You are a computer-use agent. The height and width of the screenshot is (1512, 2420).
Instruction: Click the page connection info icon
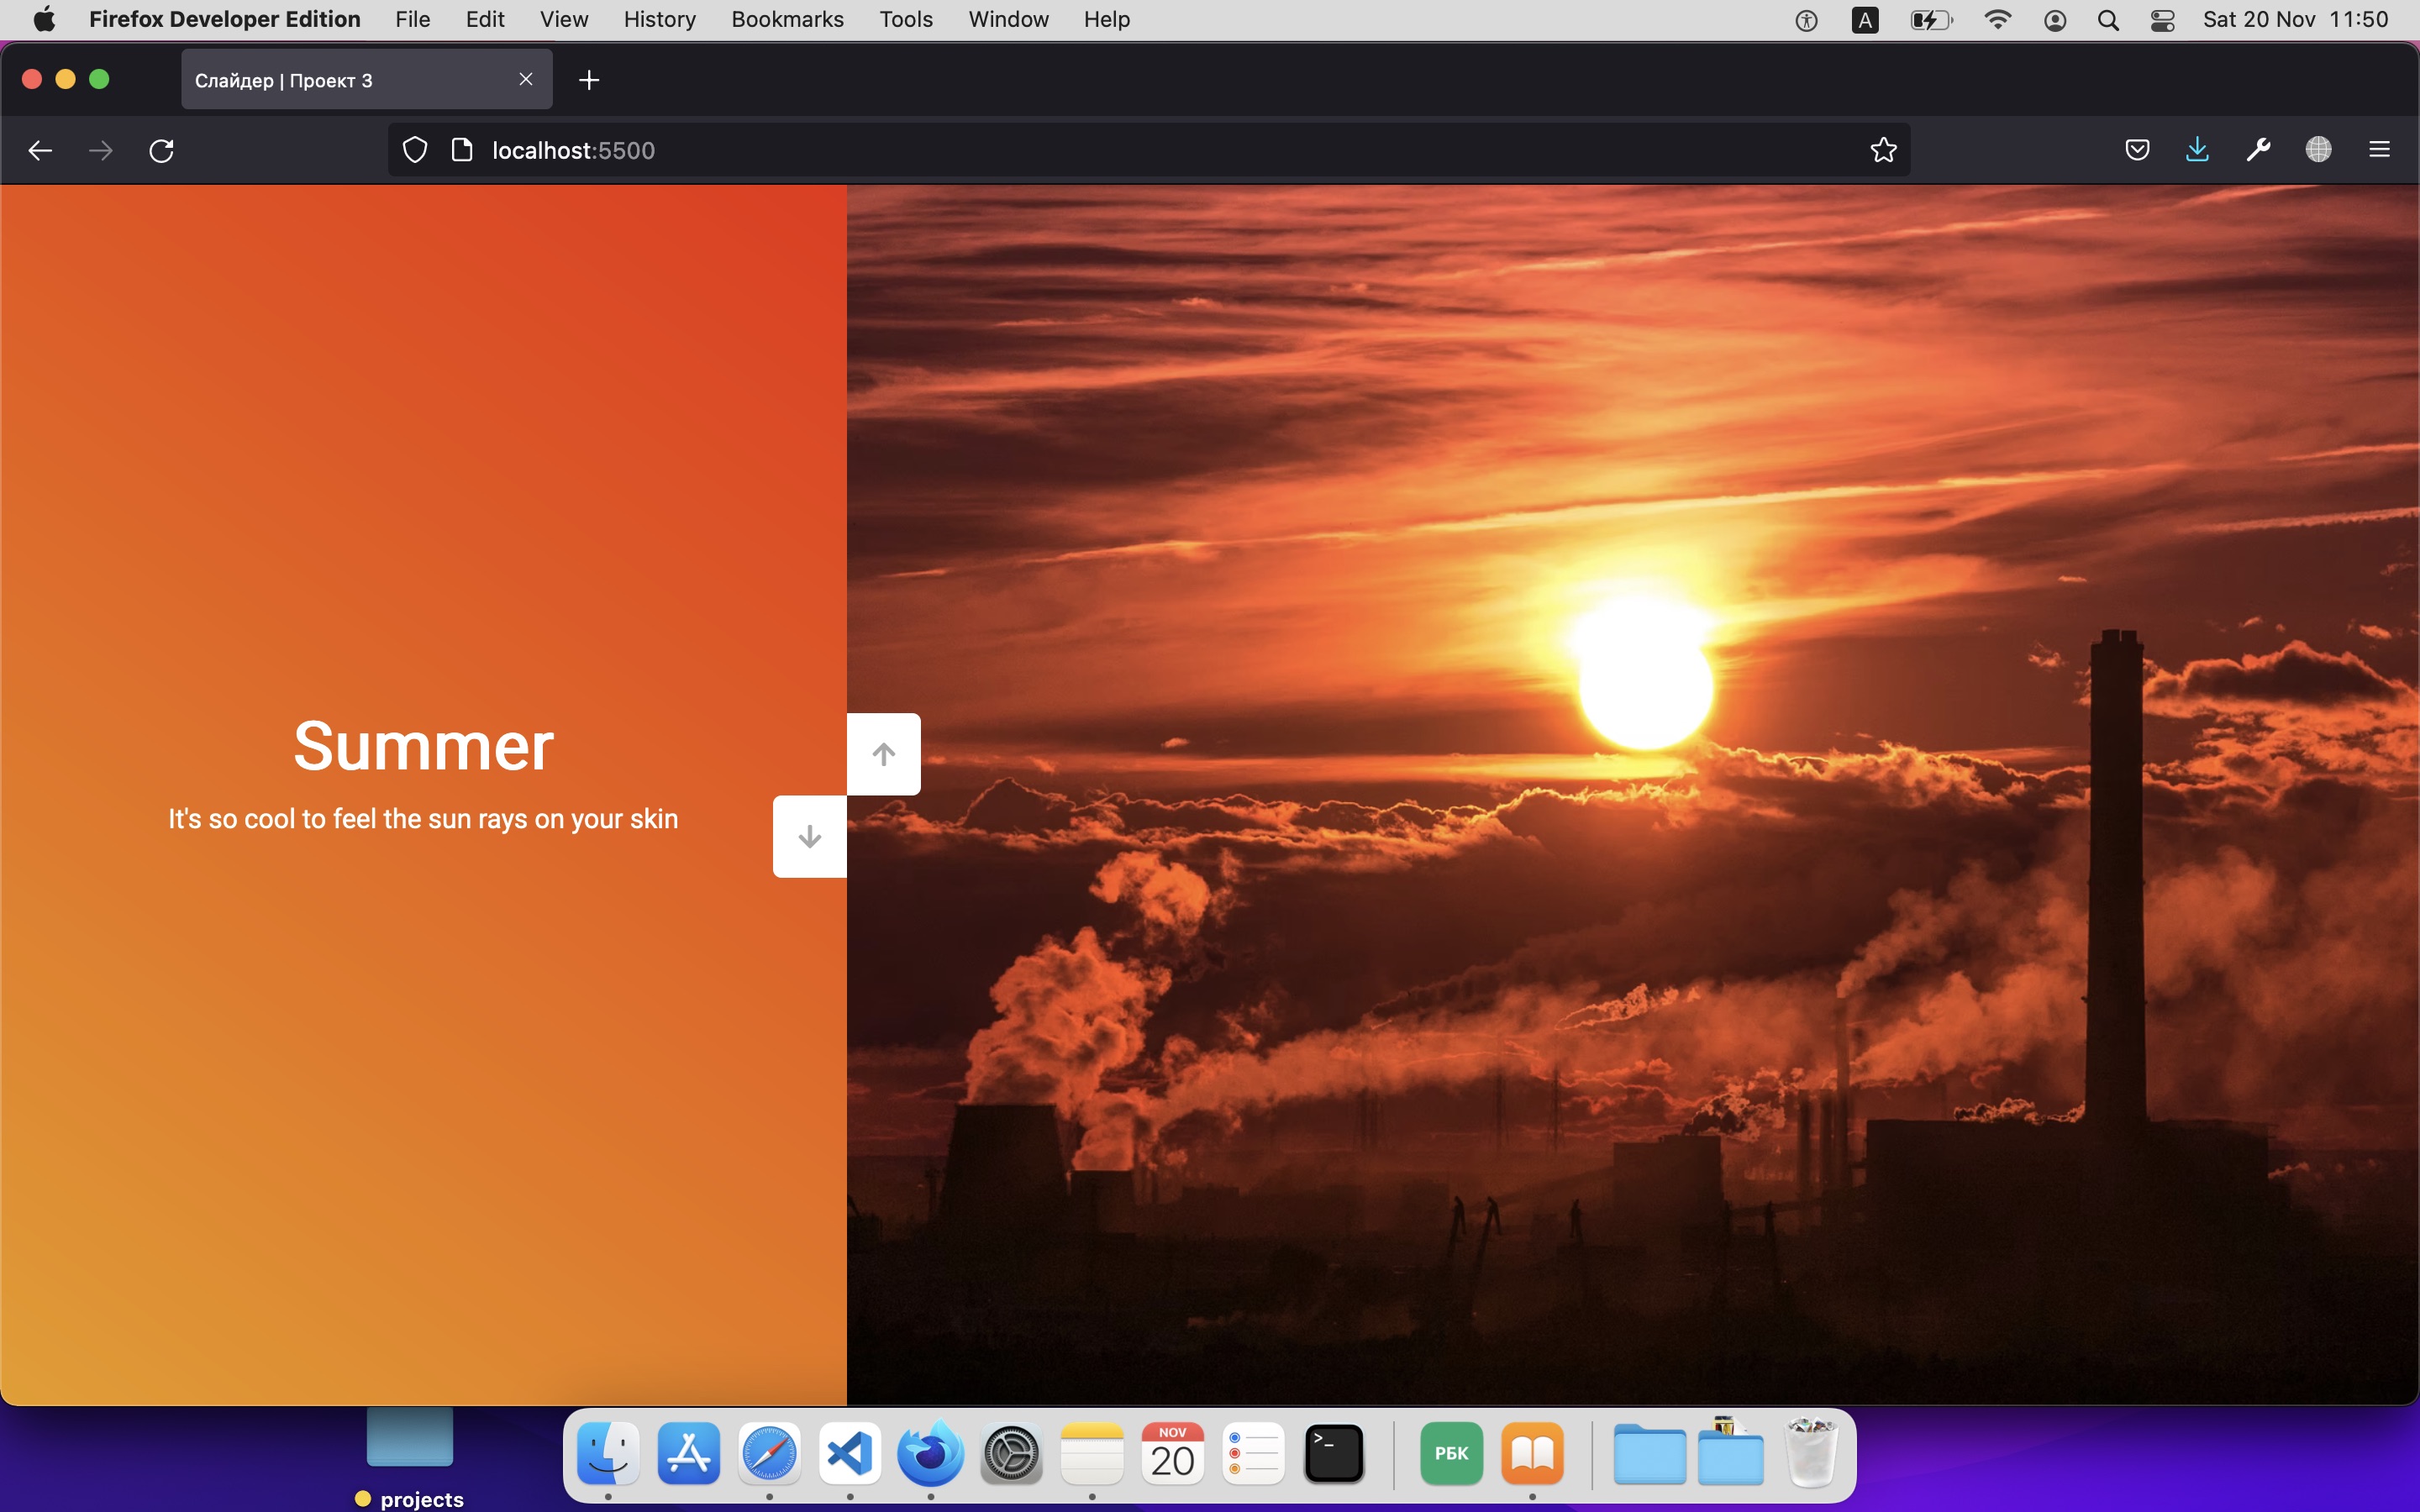click(462, 149)
